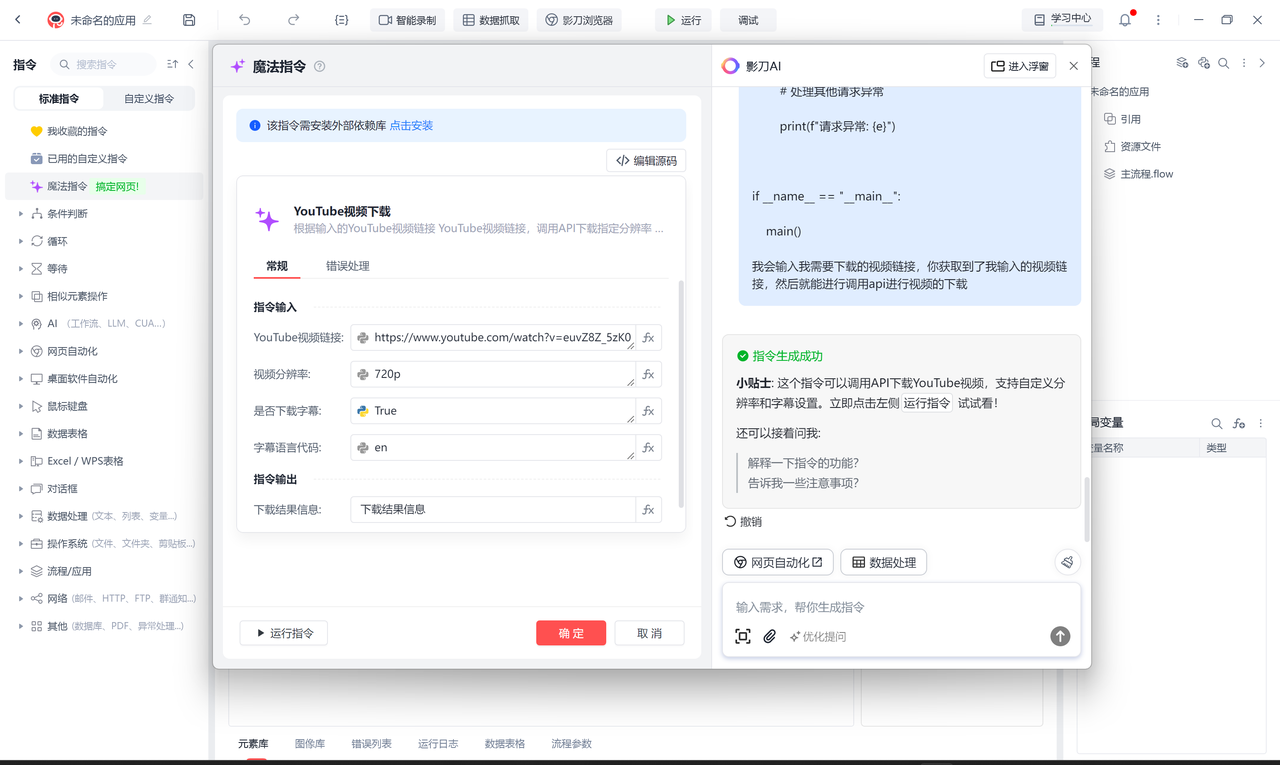1280x765 pixels.
Task: Expand the 网络 category
Action: [21, 599]
